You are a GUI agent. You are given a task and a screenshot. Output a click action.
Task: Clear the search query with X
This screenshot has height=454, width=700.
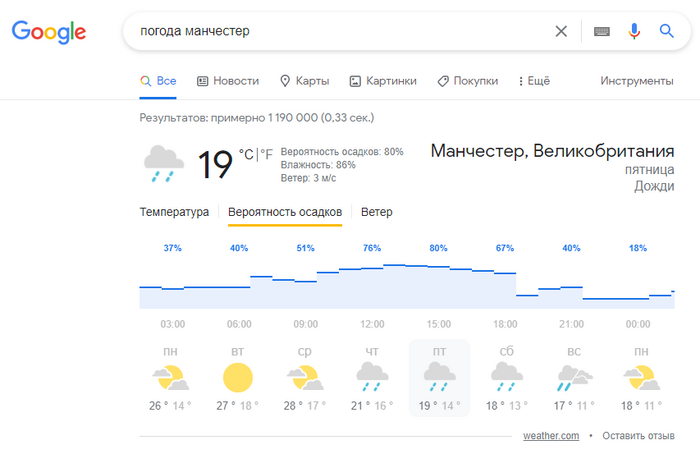tap(561, 31)
